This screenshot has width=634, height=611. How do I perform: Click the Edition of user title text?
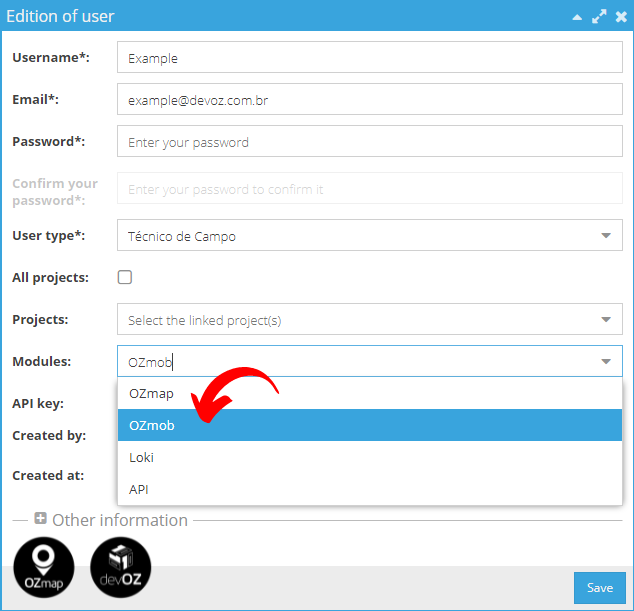(x=60, y=16)
